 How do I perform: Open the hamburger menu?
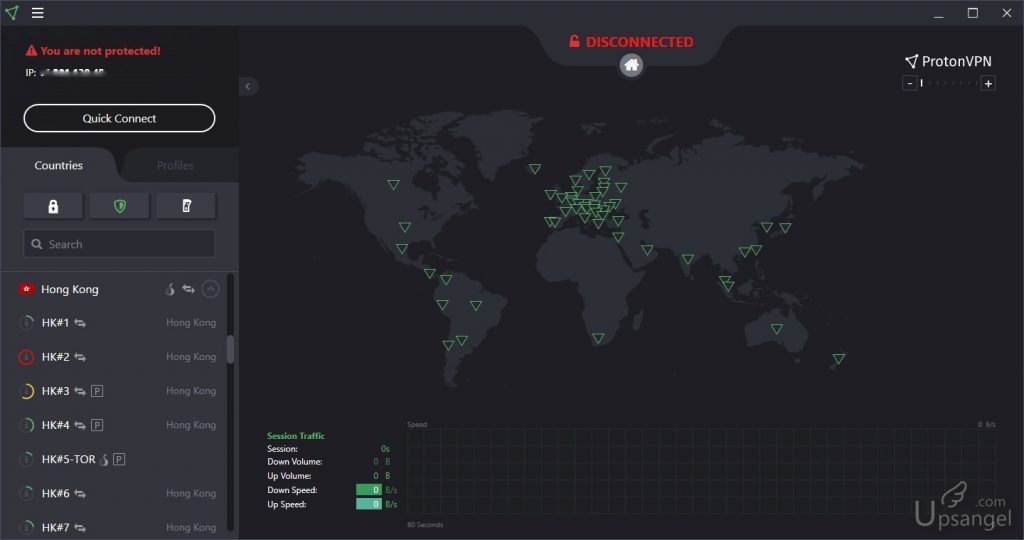(x=38, y=13)
